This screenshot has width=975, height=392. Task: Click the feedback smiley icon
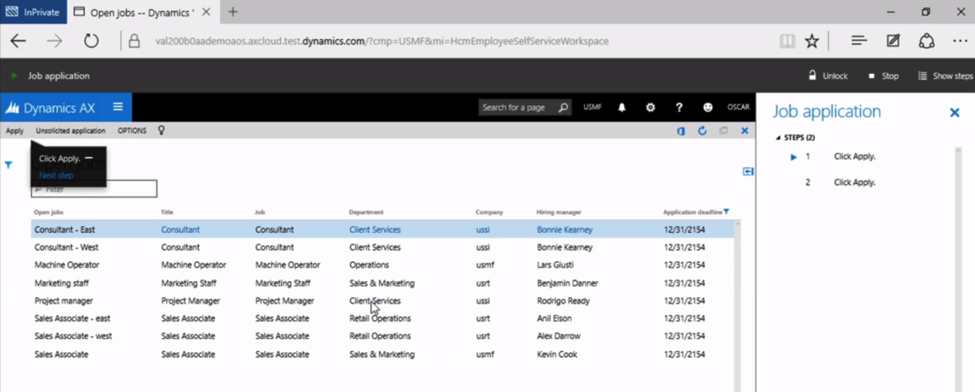(x=708, y=108)
